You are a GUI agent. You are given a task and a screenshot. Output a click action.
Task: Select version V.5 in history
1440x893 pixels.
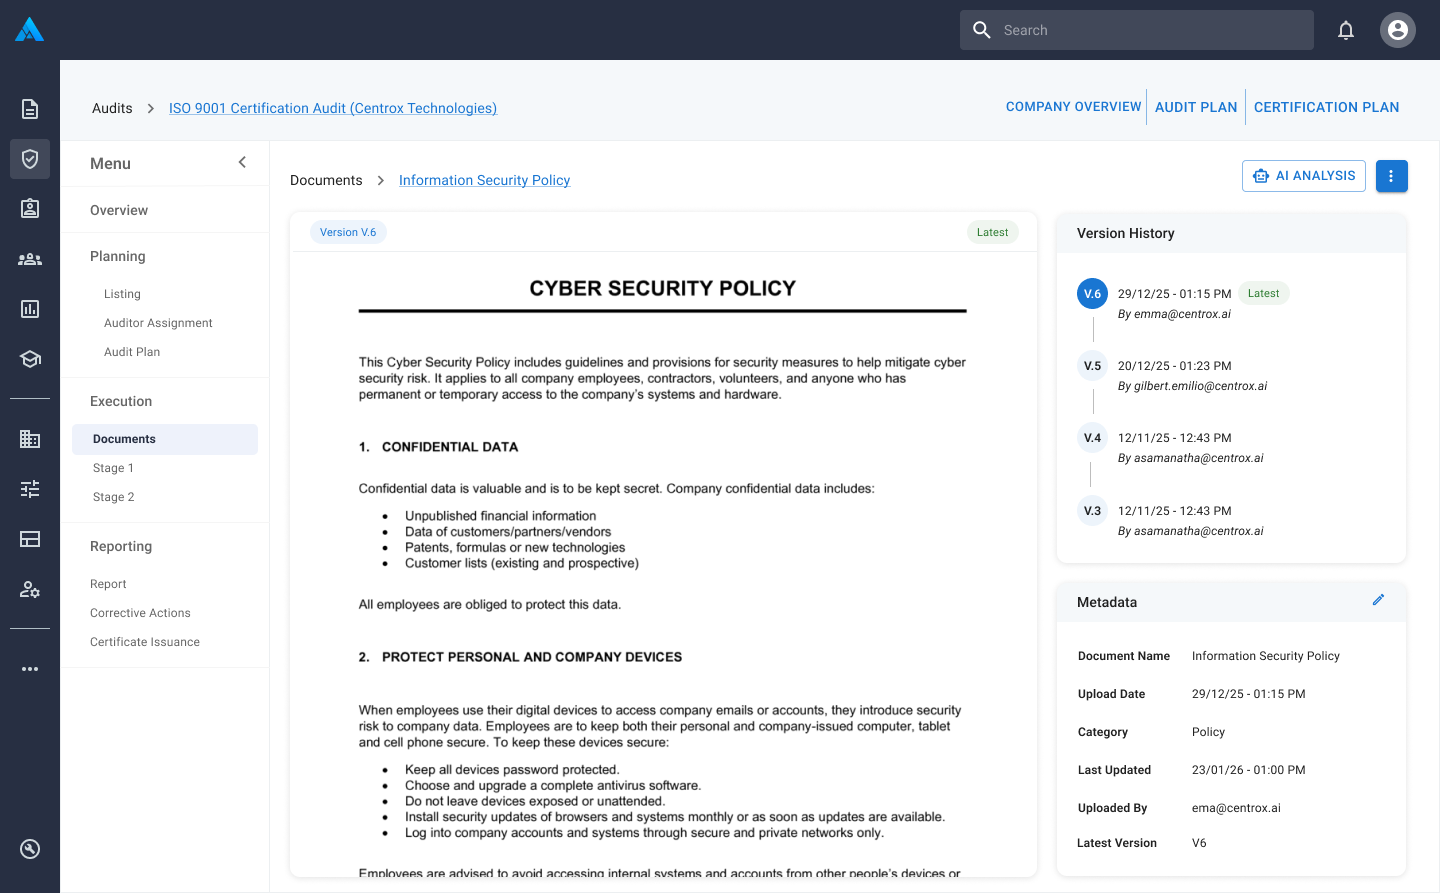pos(1093,366)
